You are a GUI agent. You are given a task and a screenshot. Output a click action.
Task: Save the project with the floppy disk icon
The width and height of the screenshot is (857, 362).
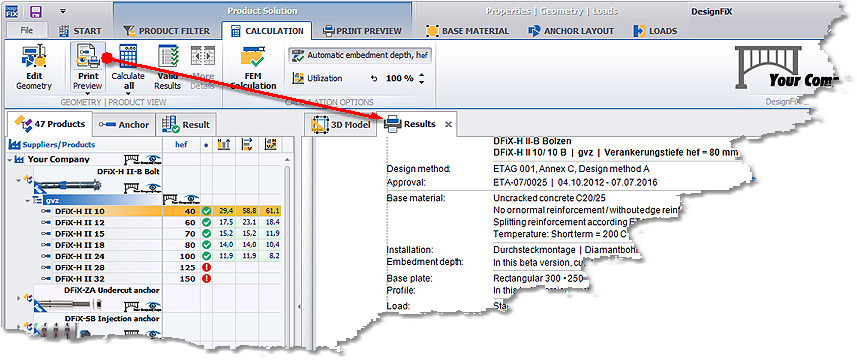point(36,11)
